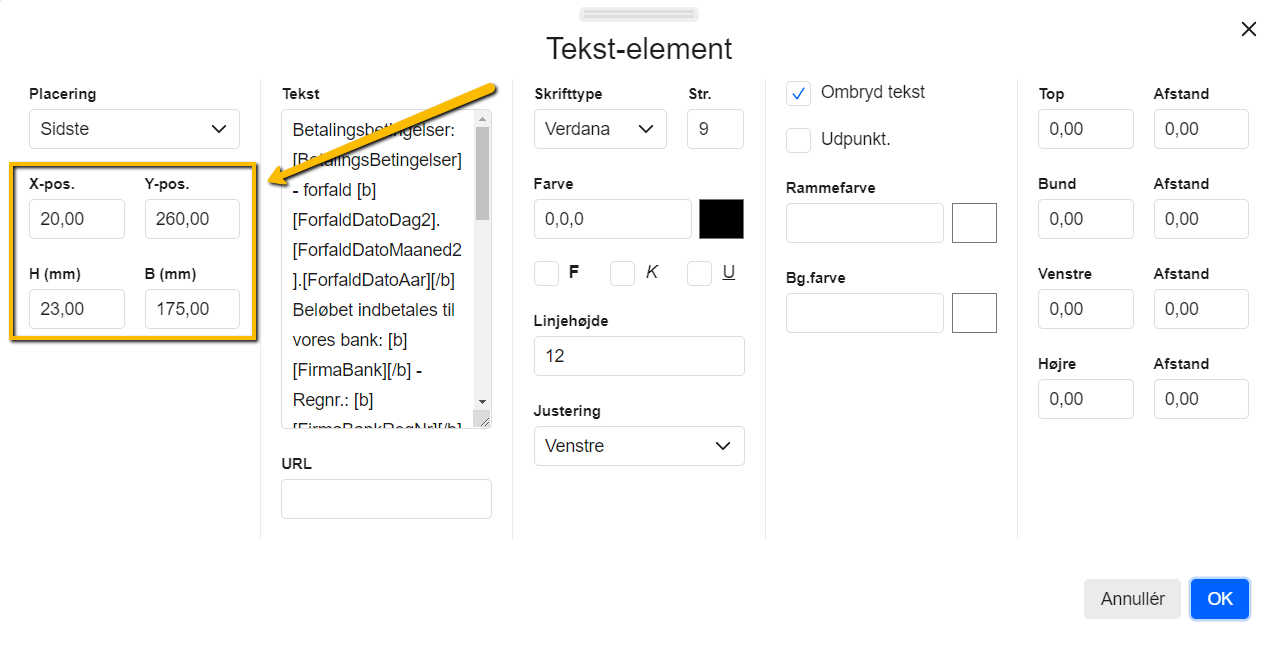The image size is (1277, 647).
Task: Enable the Udpunkt. option
Action: tap(798, 140)
